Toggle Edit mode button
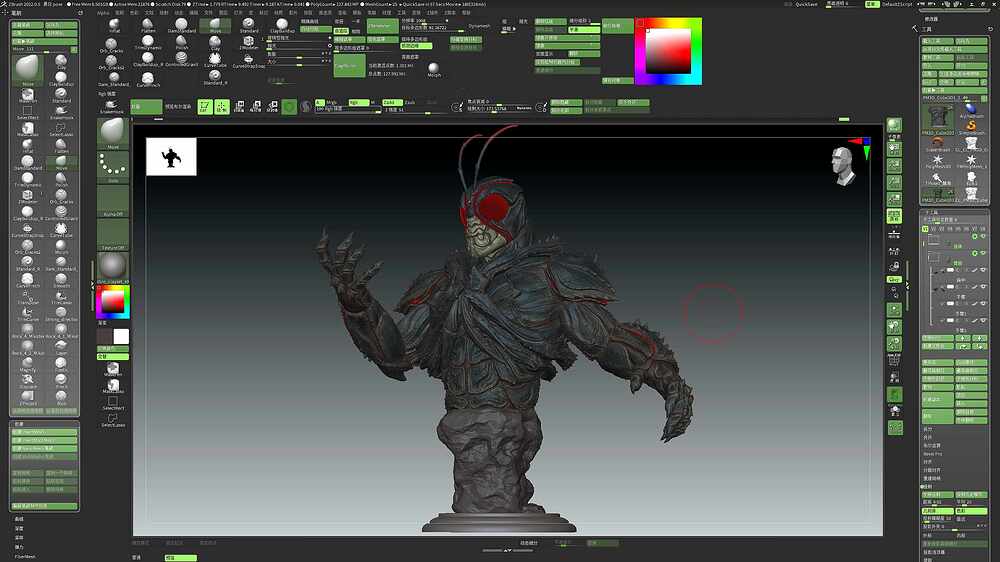The image size is (1000, 562). click(x=204, y=107)
